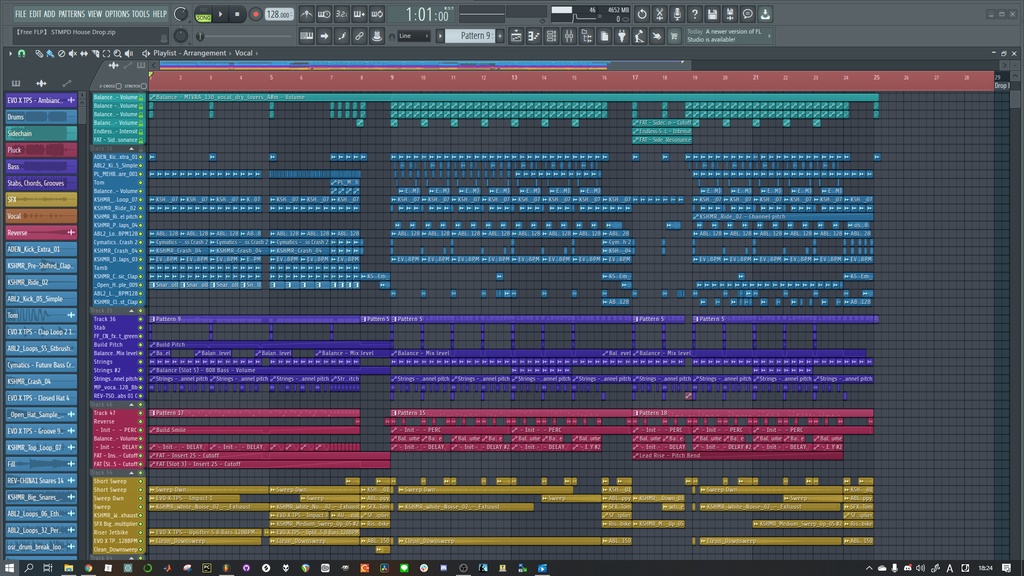Open the Playlist view icon
The width and height of the screenshot is (1024, 576).
click(x=516, y=37)
